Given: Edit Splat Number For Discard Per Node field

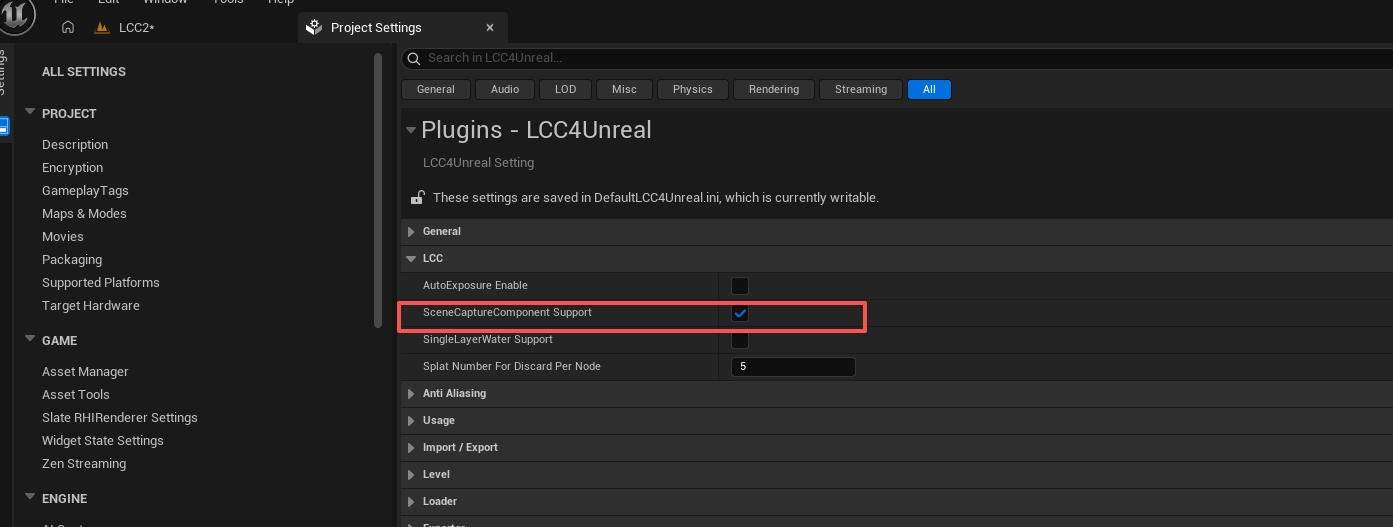Looking at the screenshot, I should tap(793, 367).
